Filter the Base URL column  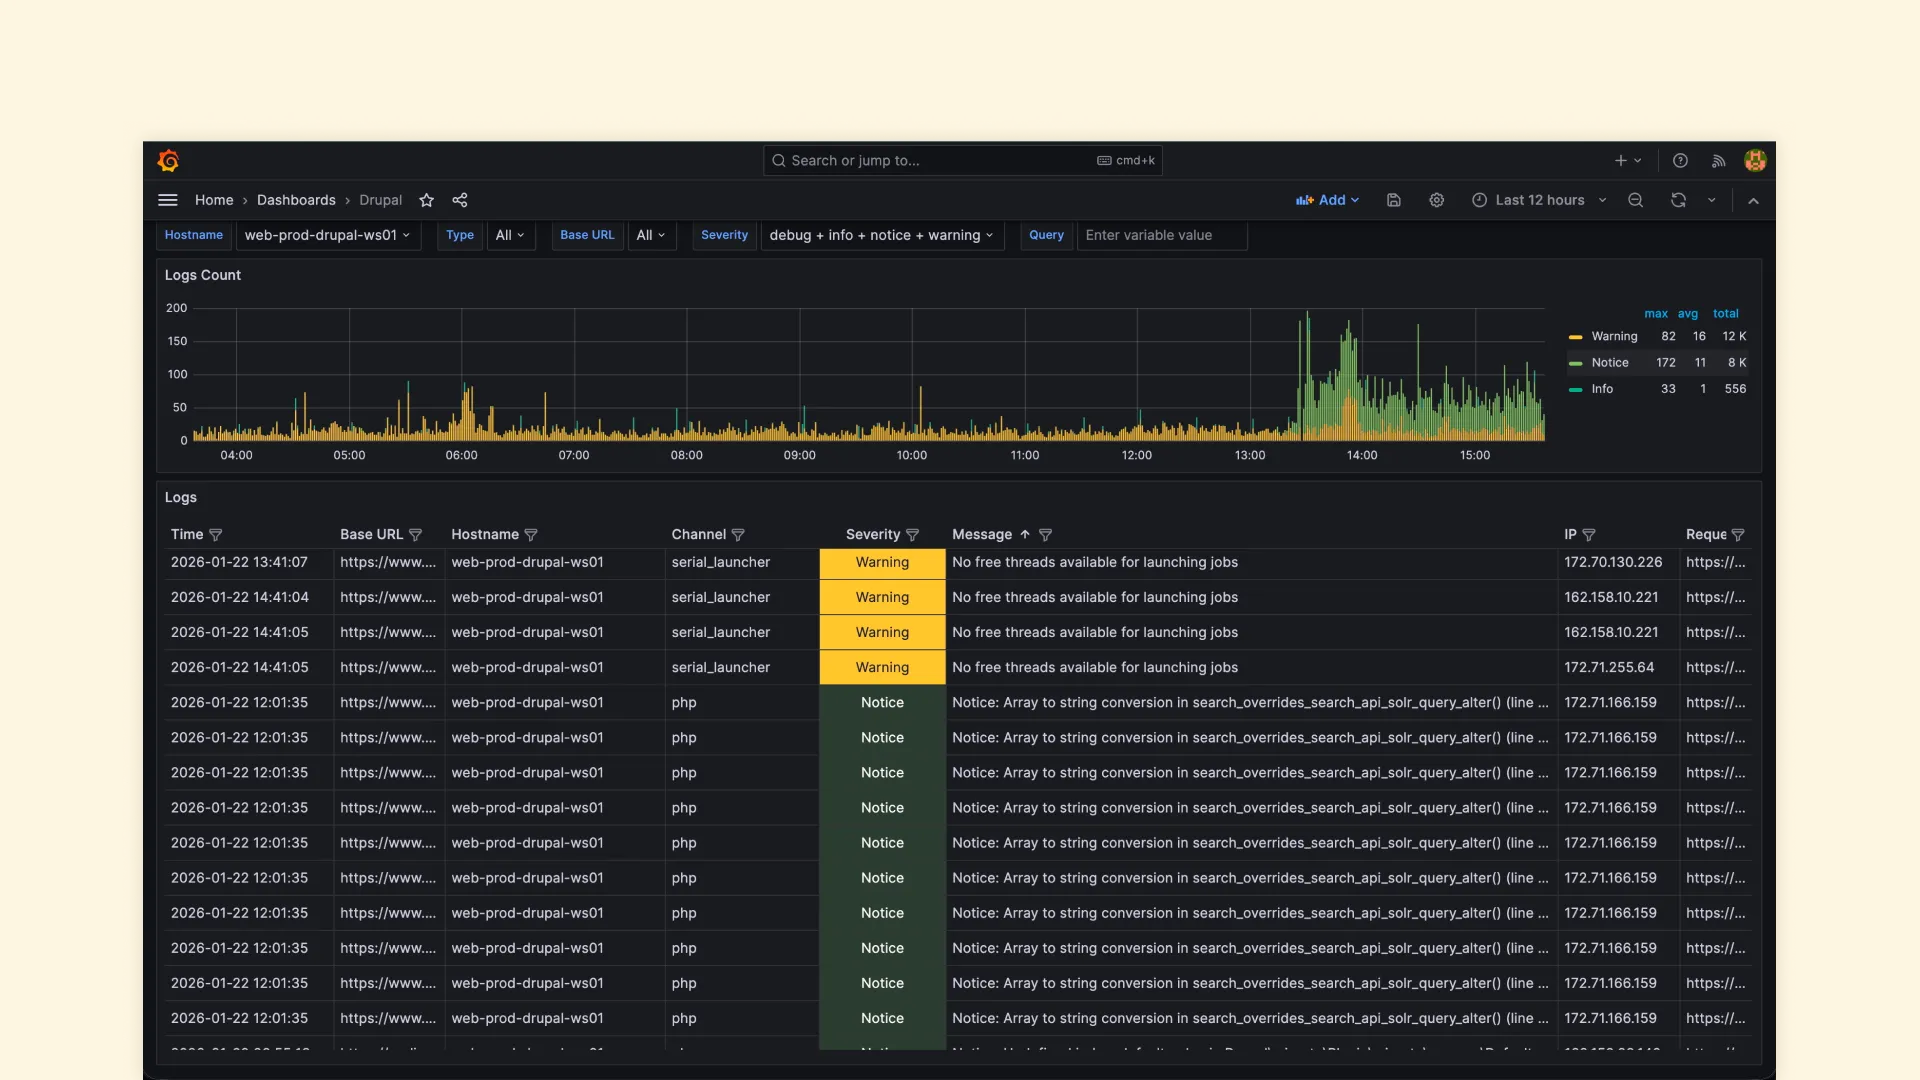(x=416, y=535)
